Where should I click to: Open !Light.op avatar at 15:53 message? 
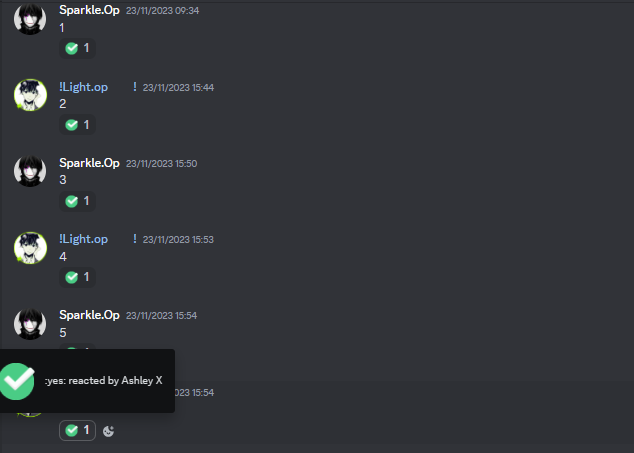point(30,248)
